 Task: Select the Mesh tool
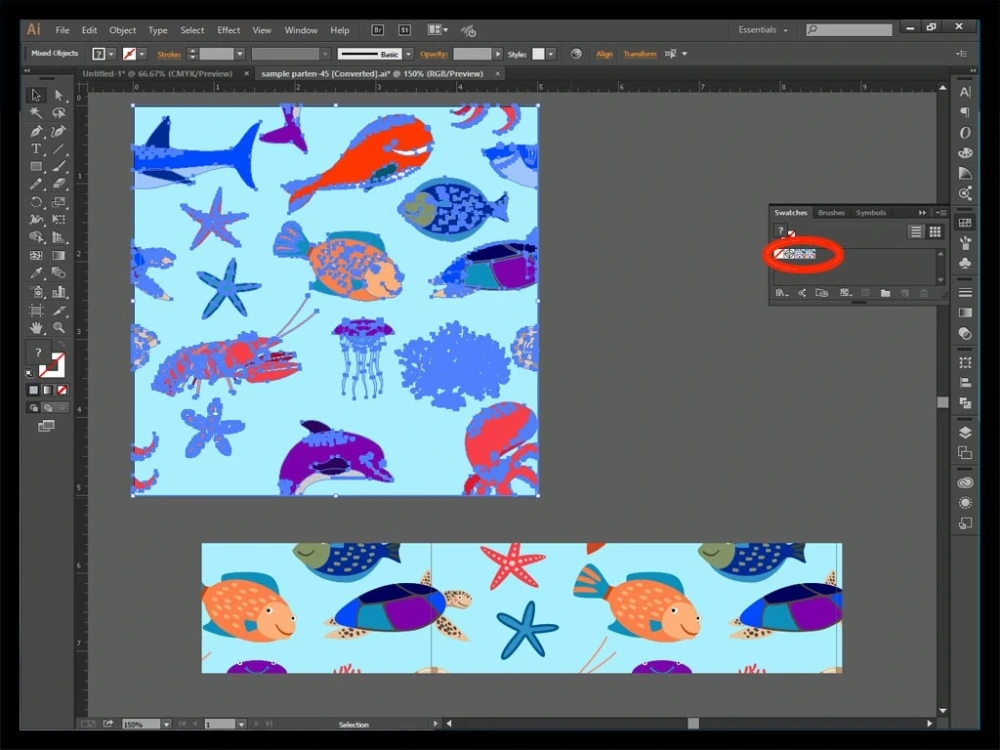pos(36,255)
